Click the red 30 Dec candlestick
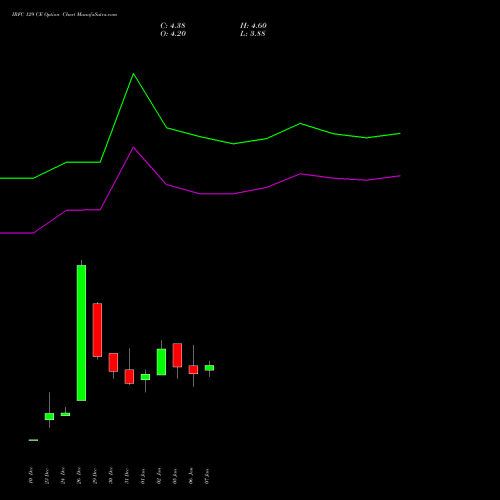 (113, 362)
